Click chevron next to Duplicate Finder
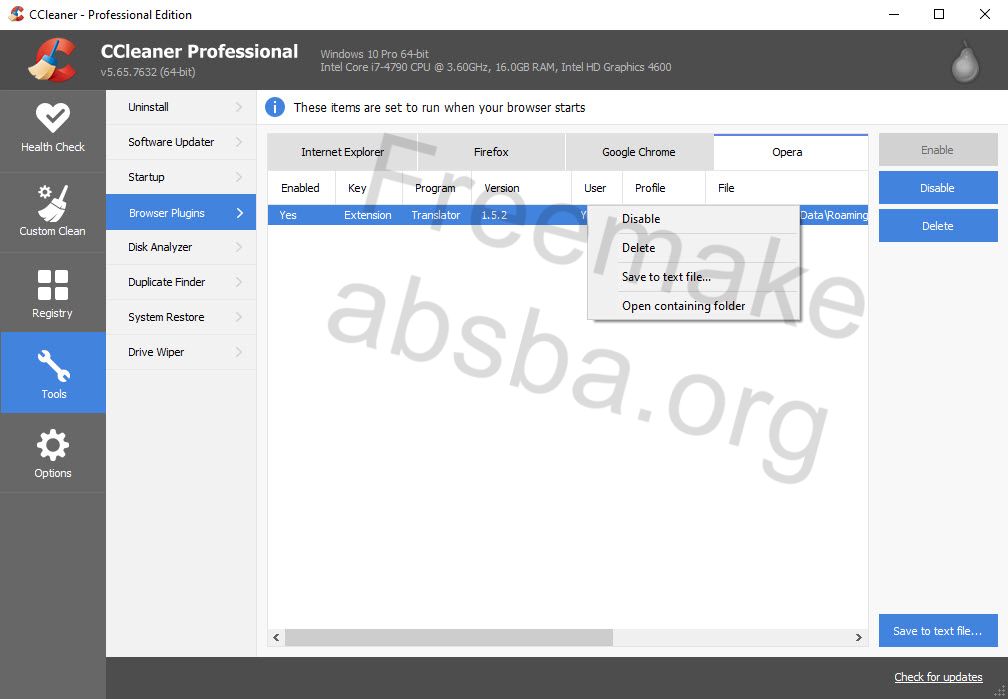This screenshot has width=1008, height=699. tap(239, 282)
